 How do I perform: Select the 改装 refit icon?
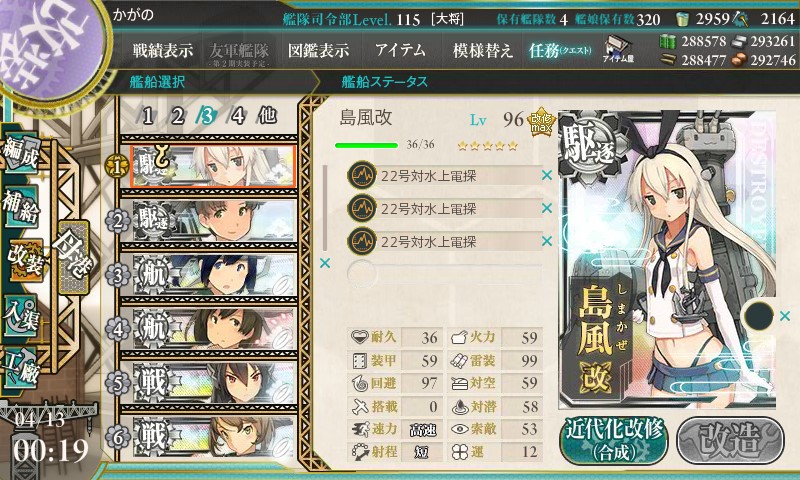click(24, 260)
